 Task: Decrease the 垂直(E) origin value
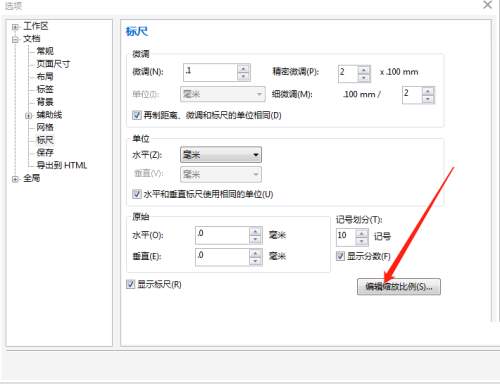pyautogui.click(x=255, y=261)
